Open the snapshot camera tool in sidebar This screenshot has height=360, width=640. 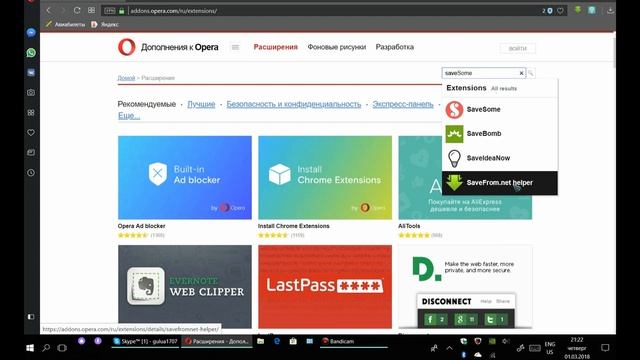coord(31,93)
